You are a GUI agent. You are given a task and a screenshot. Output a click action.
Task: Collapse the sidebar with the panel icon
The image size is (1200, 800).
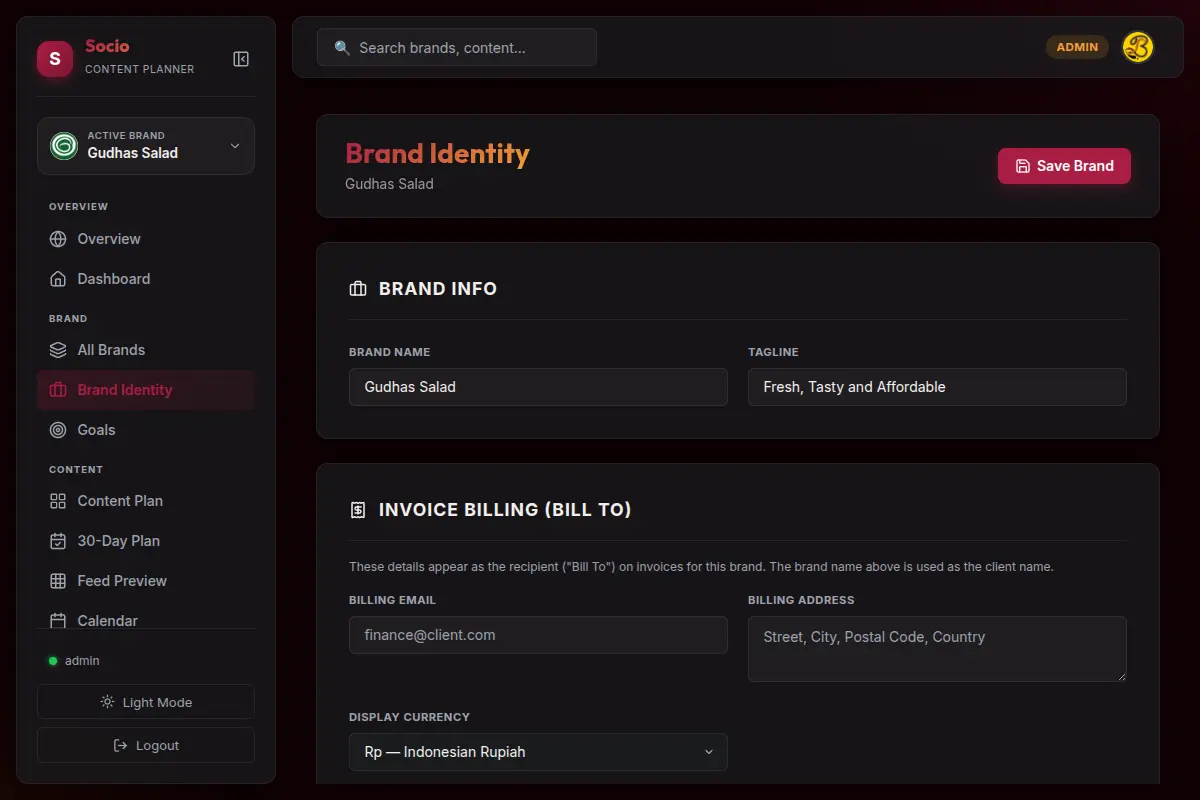click(241, 59)
